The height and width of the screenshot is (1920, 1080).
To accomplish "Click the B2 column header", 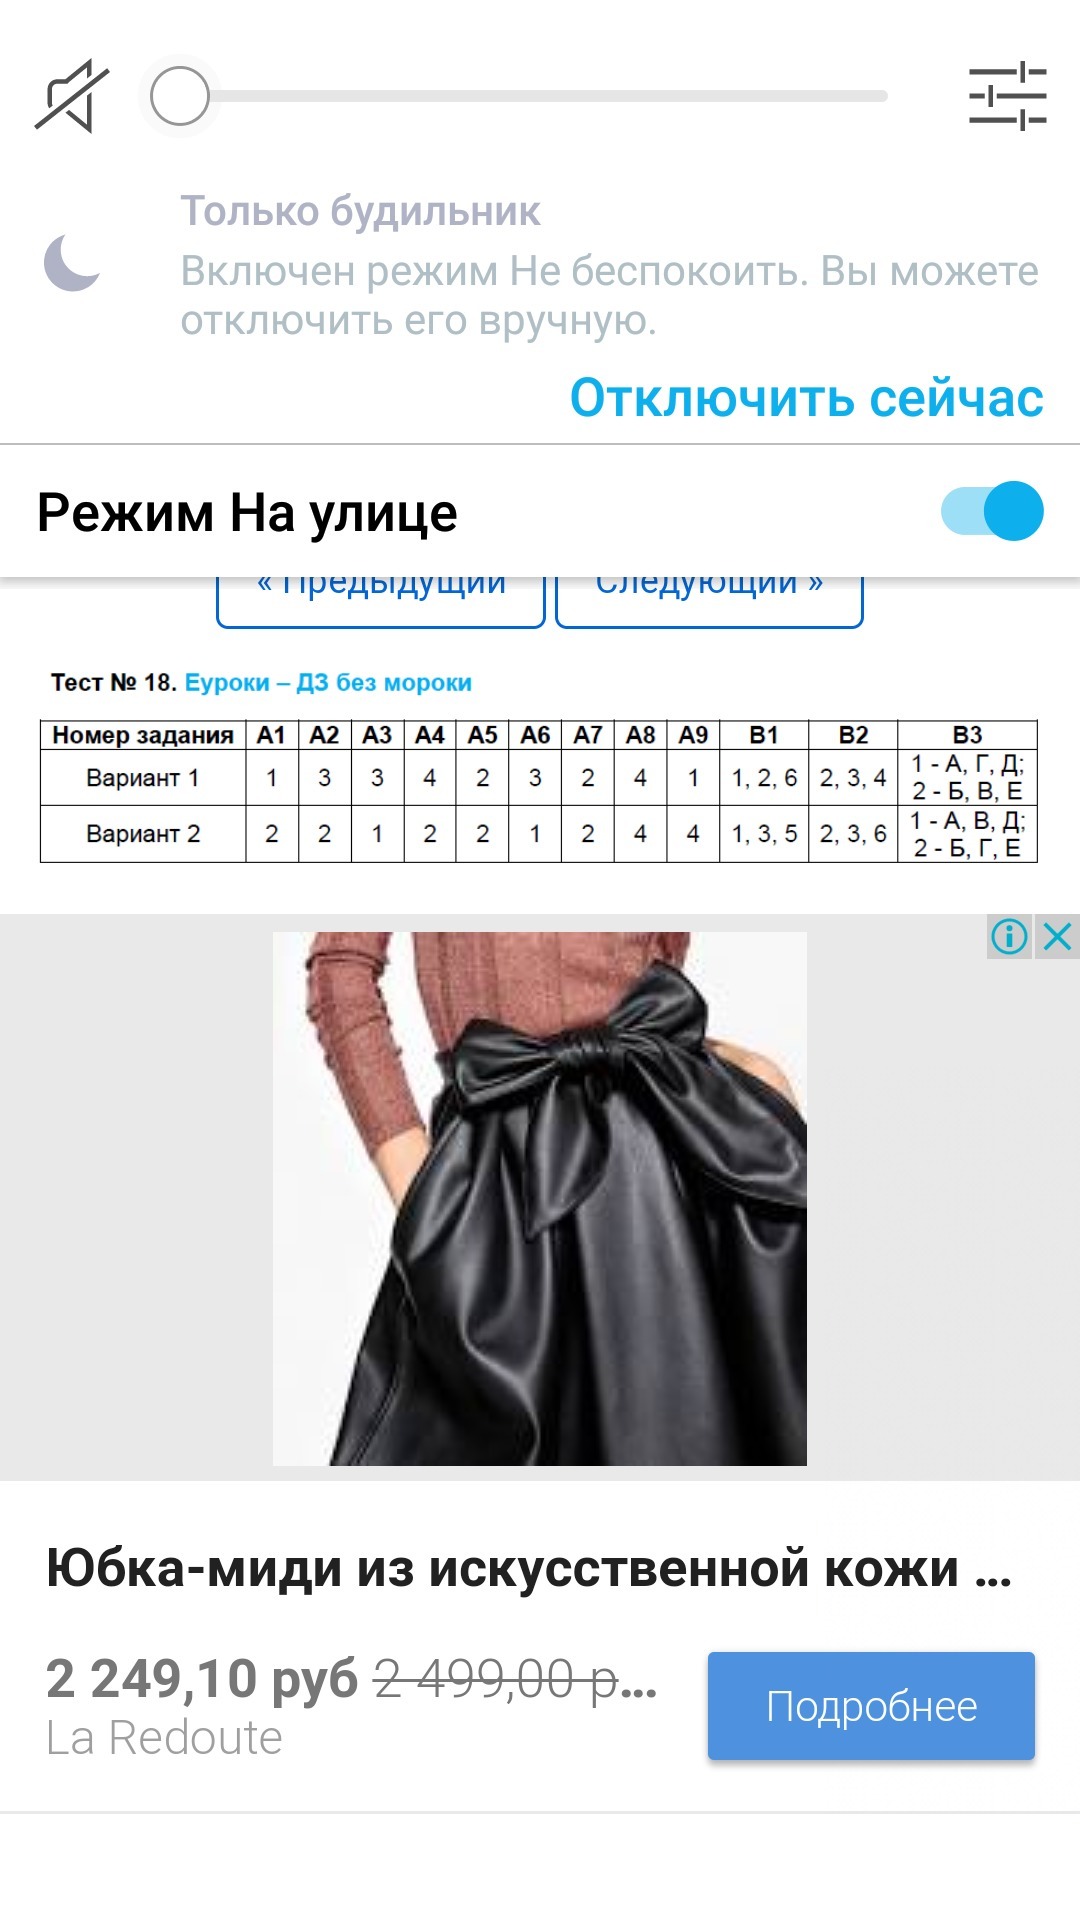I will click(853, 735).
